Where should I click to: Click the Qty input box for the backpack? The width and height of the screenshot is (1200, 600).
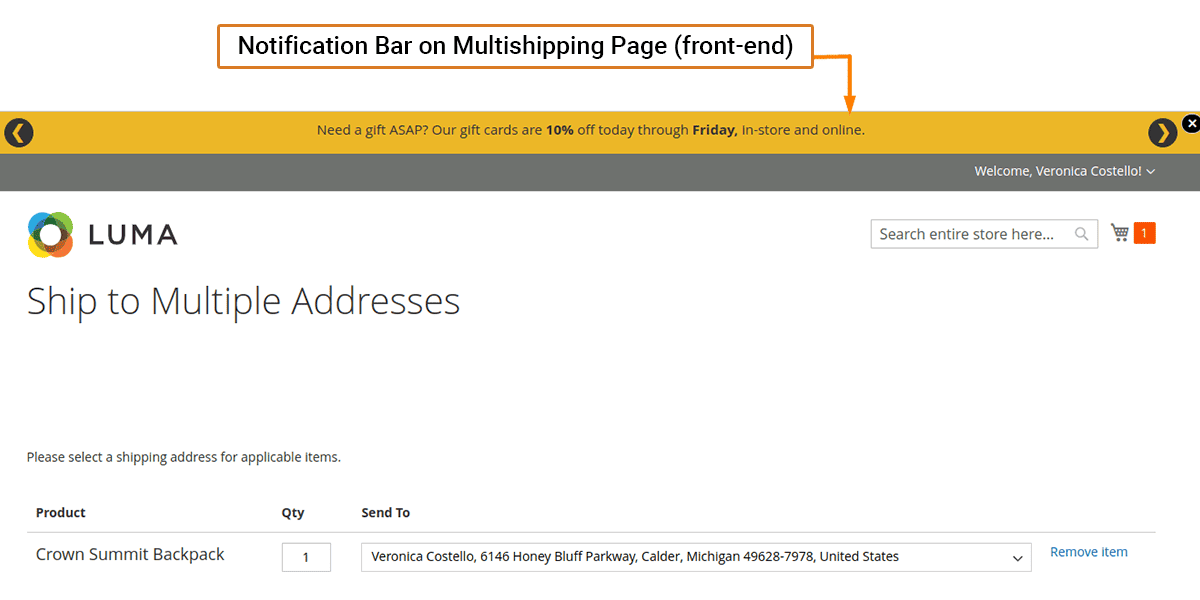point(306,557)
